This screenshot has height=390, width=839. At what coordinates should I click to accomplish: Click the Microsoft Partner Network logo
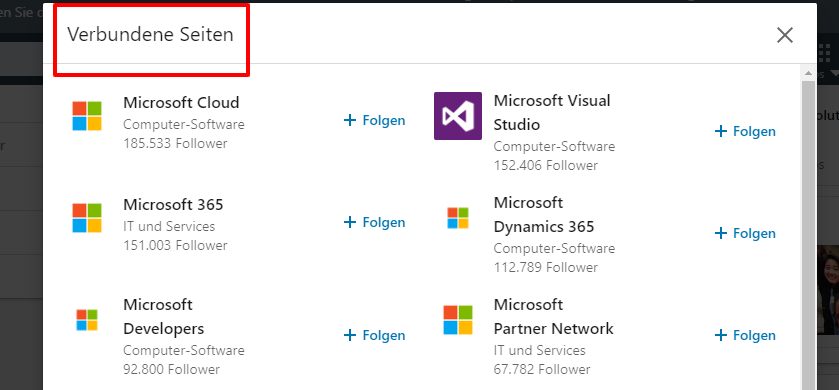coord(458,320)
